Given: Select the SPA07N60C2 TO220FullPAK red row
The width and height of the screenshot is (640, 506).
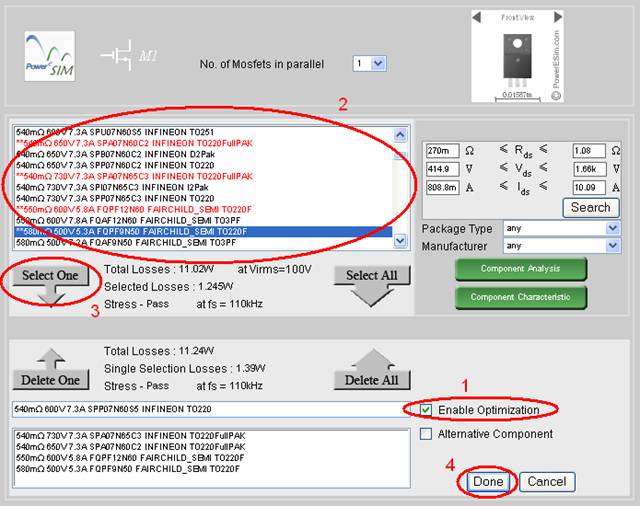Looking at the screenshot, I should coord(203,143).
